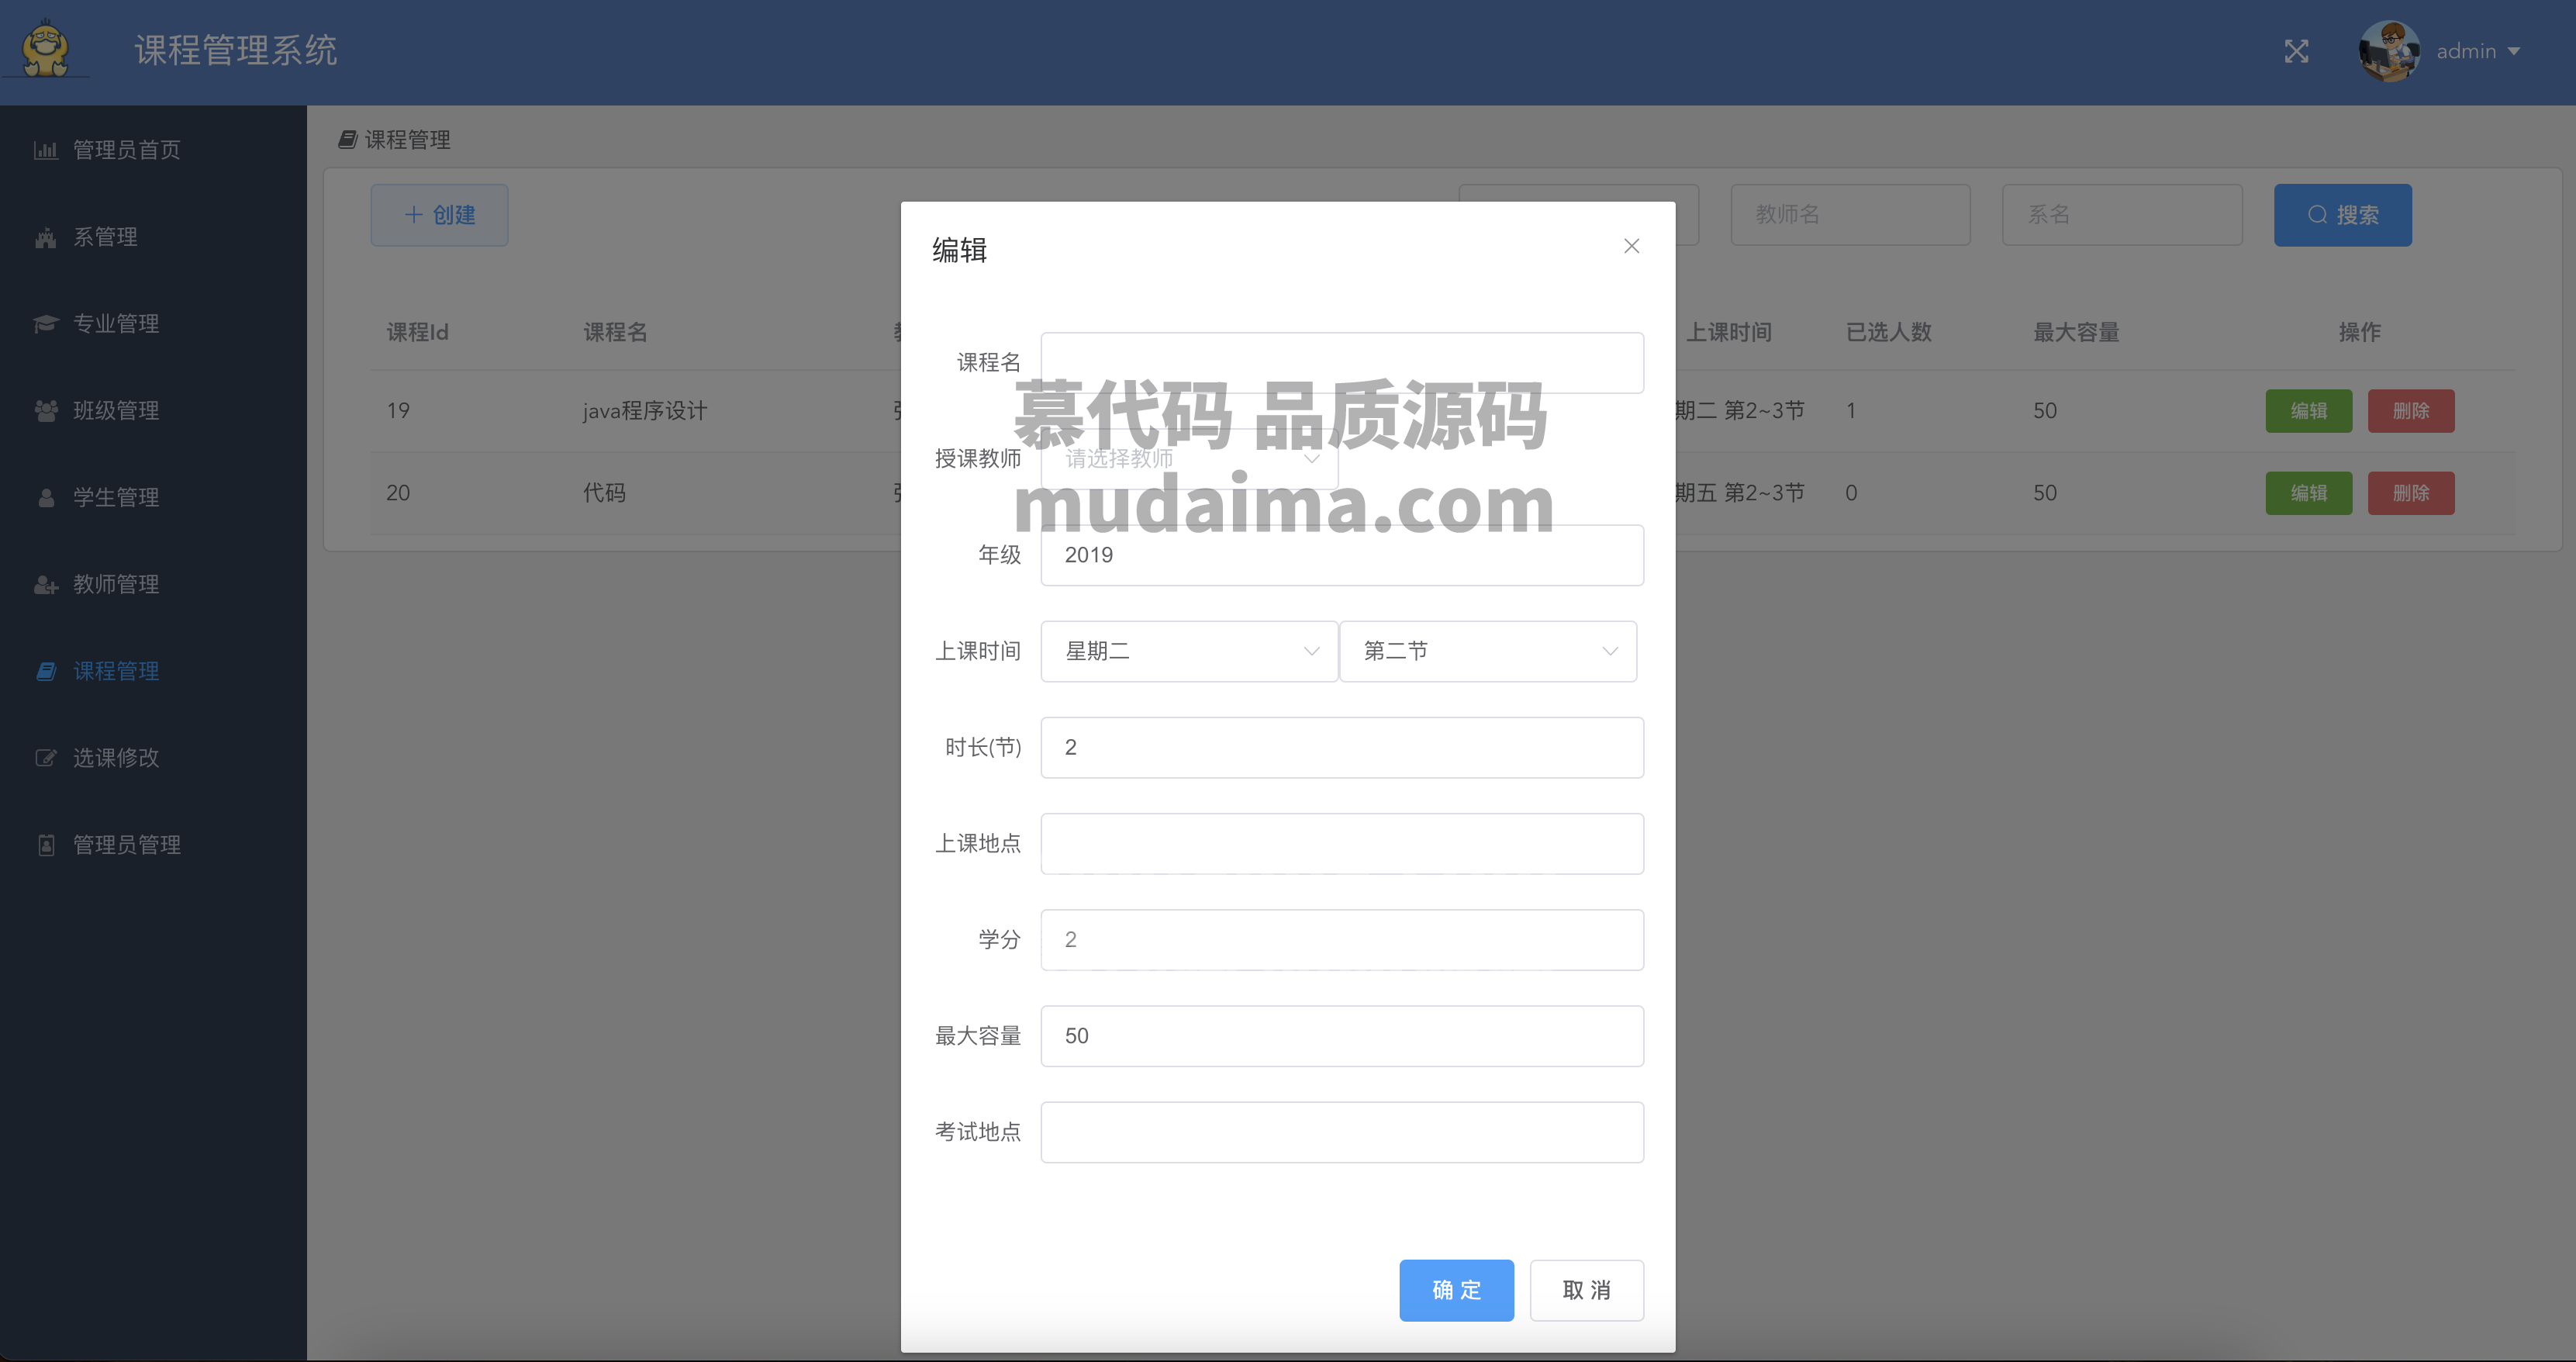Expand the admin user dropdown
Image resolution: width=2576 pixels, height=1362 pixels.
point(2478,51)
